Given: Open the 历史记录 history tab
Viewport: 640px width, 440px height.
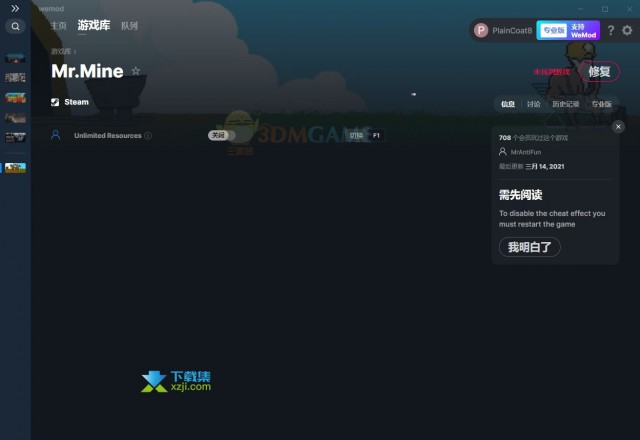Looking at the screenshot, I should click(x=566, y=104).
